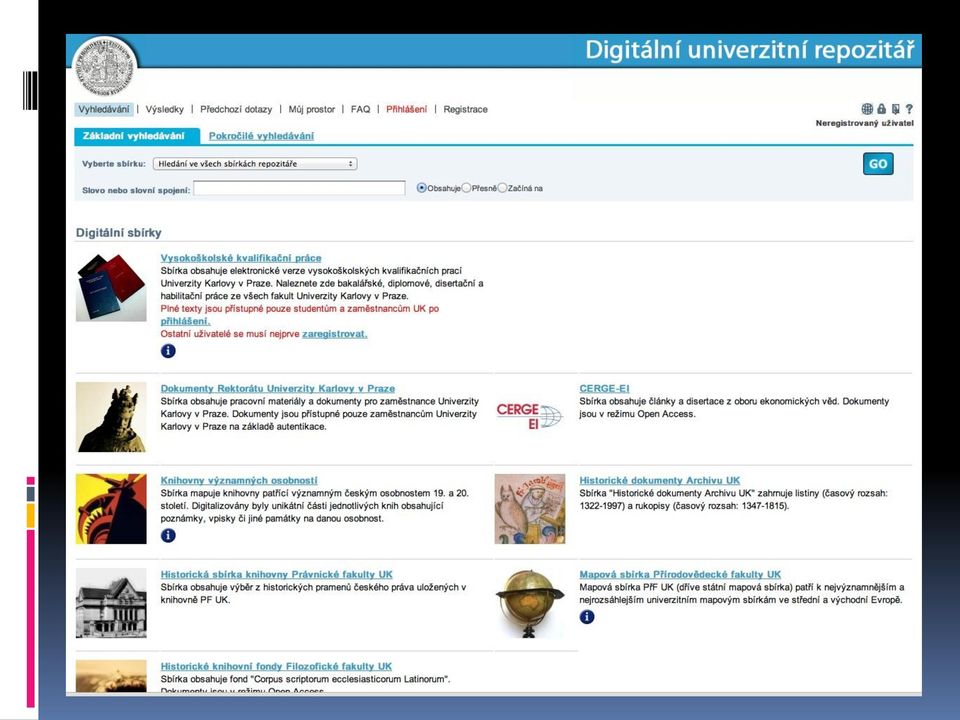Click the globe icon in the header
The image size is (960, 720).
tap(867, 109)
